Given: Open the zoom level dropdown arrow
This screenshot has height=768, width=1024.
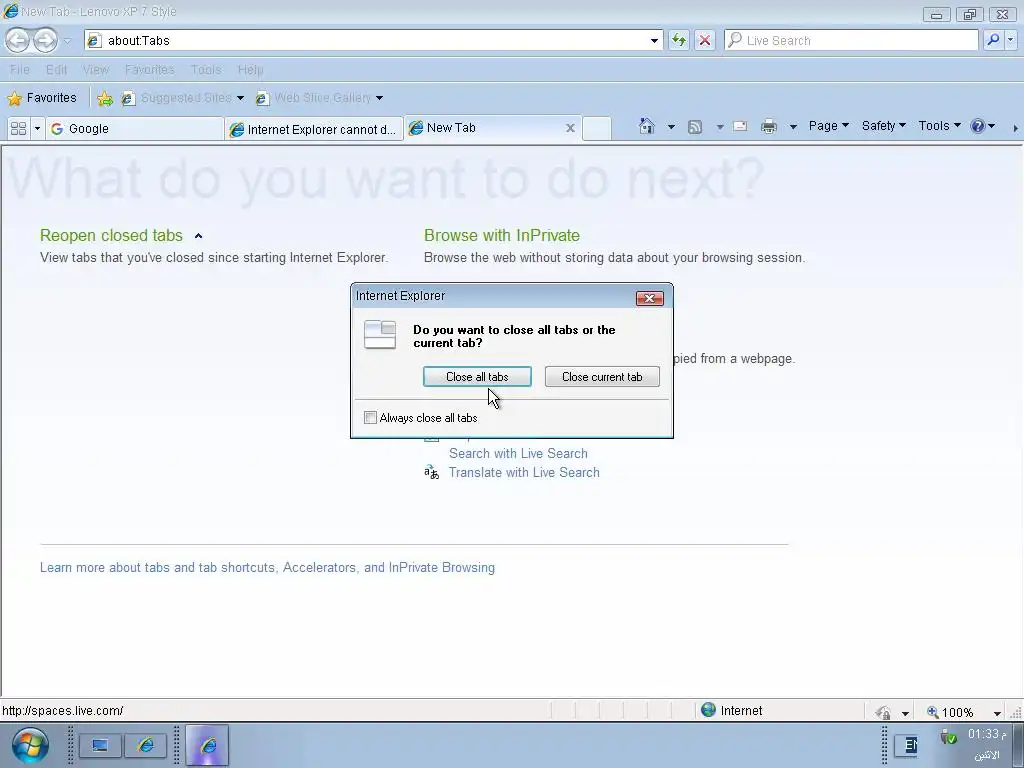Looking at the screenshot, I should [997, 712].
